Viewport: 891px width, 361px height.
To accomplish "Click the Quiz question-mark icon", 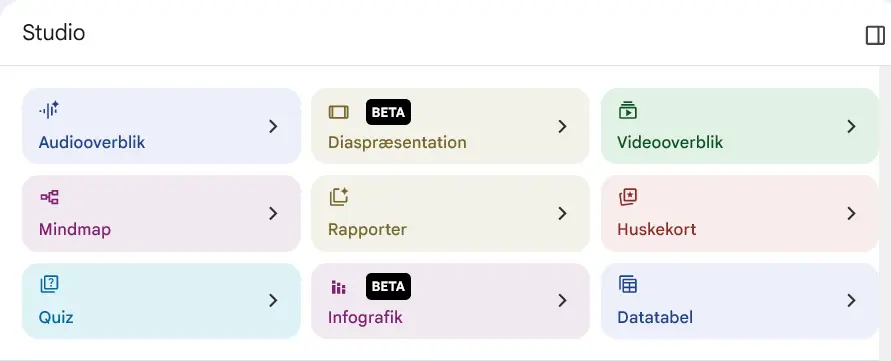I will coord(49,284).
